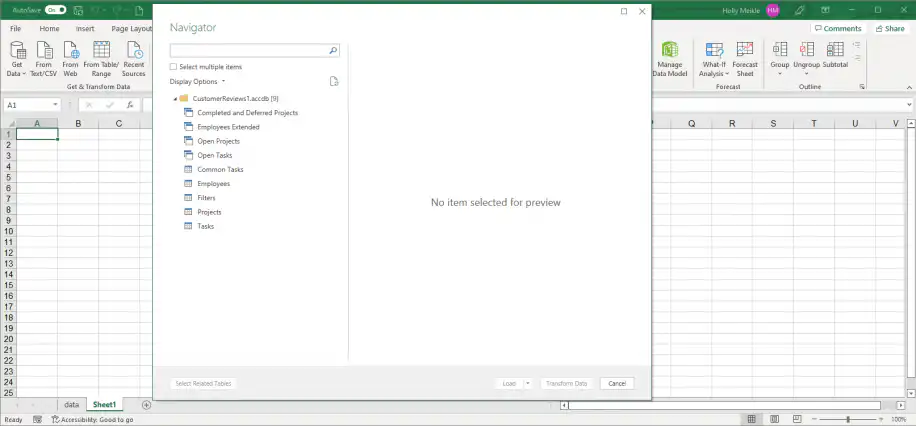The height and width of the screenshot is (426, 916).
Task: Open the Name Box dropdown
Action: click(x=55, y=105)
